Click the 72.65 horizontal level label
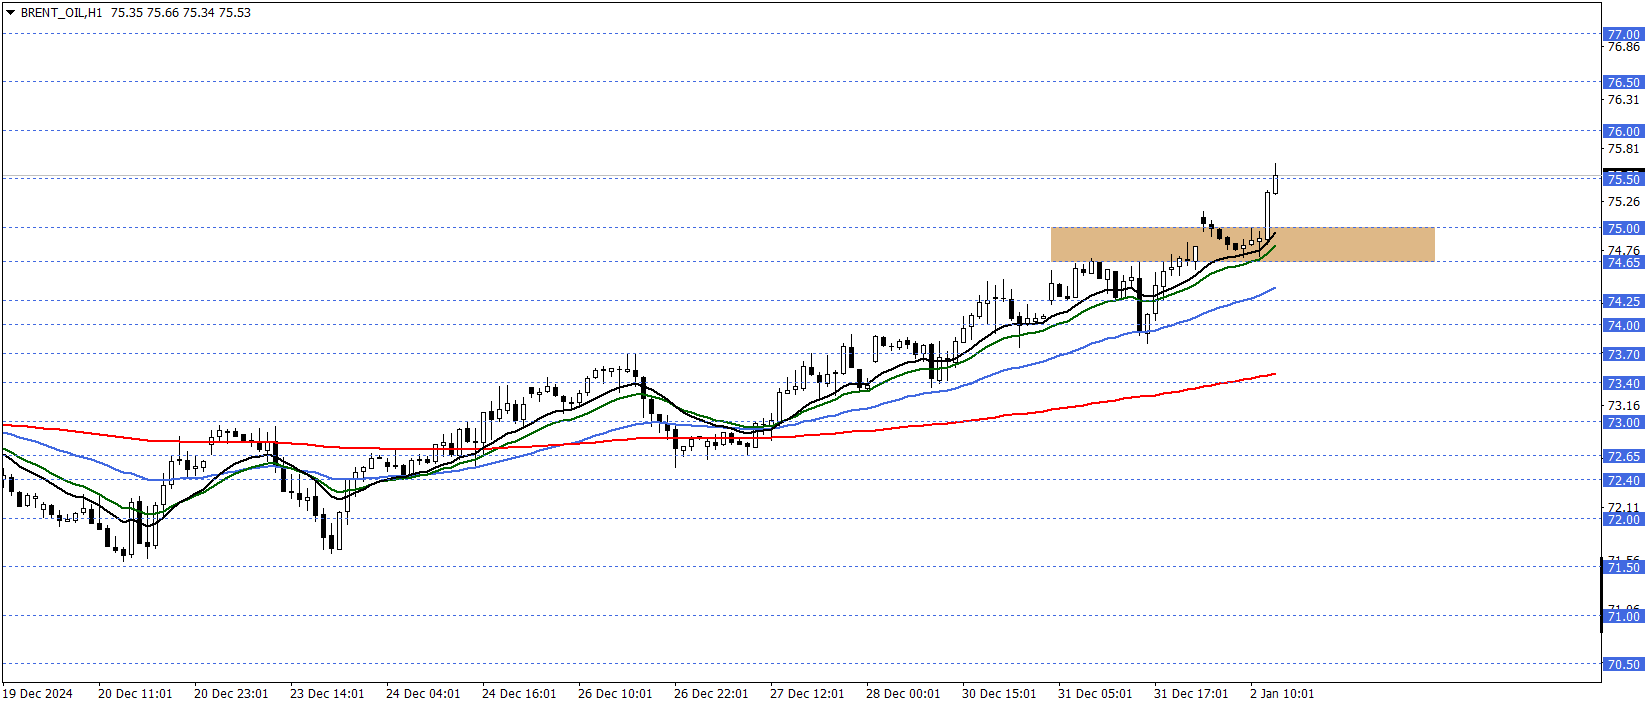 1623,456
